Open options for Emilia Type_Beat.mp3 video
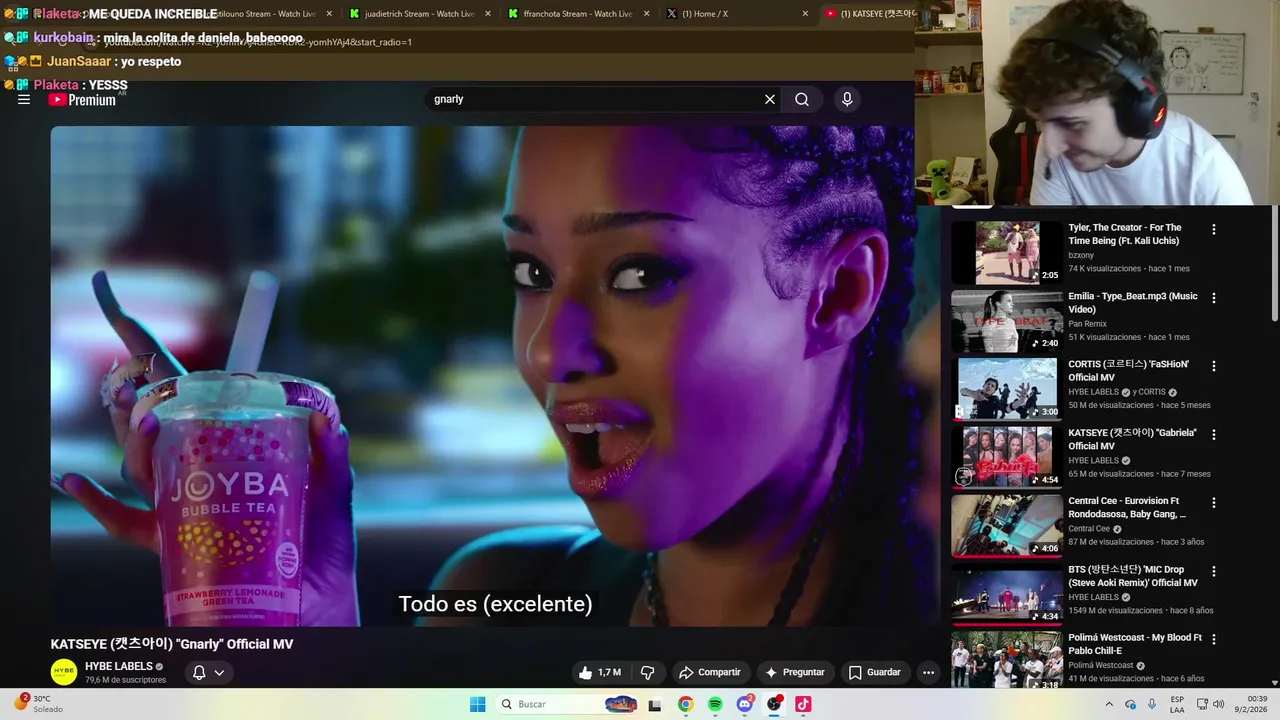 click(1214, 298)
